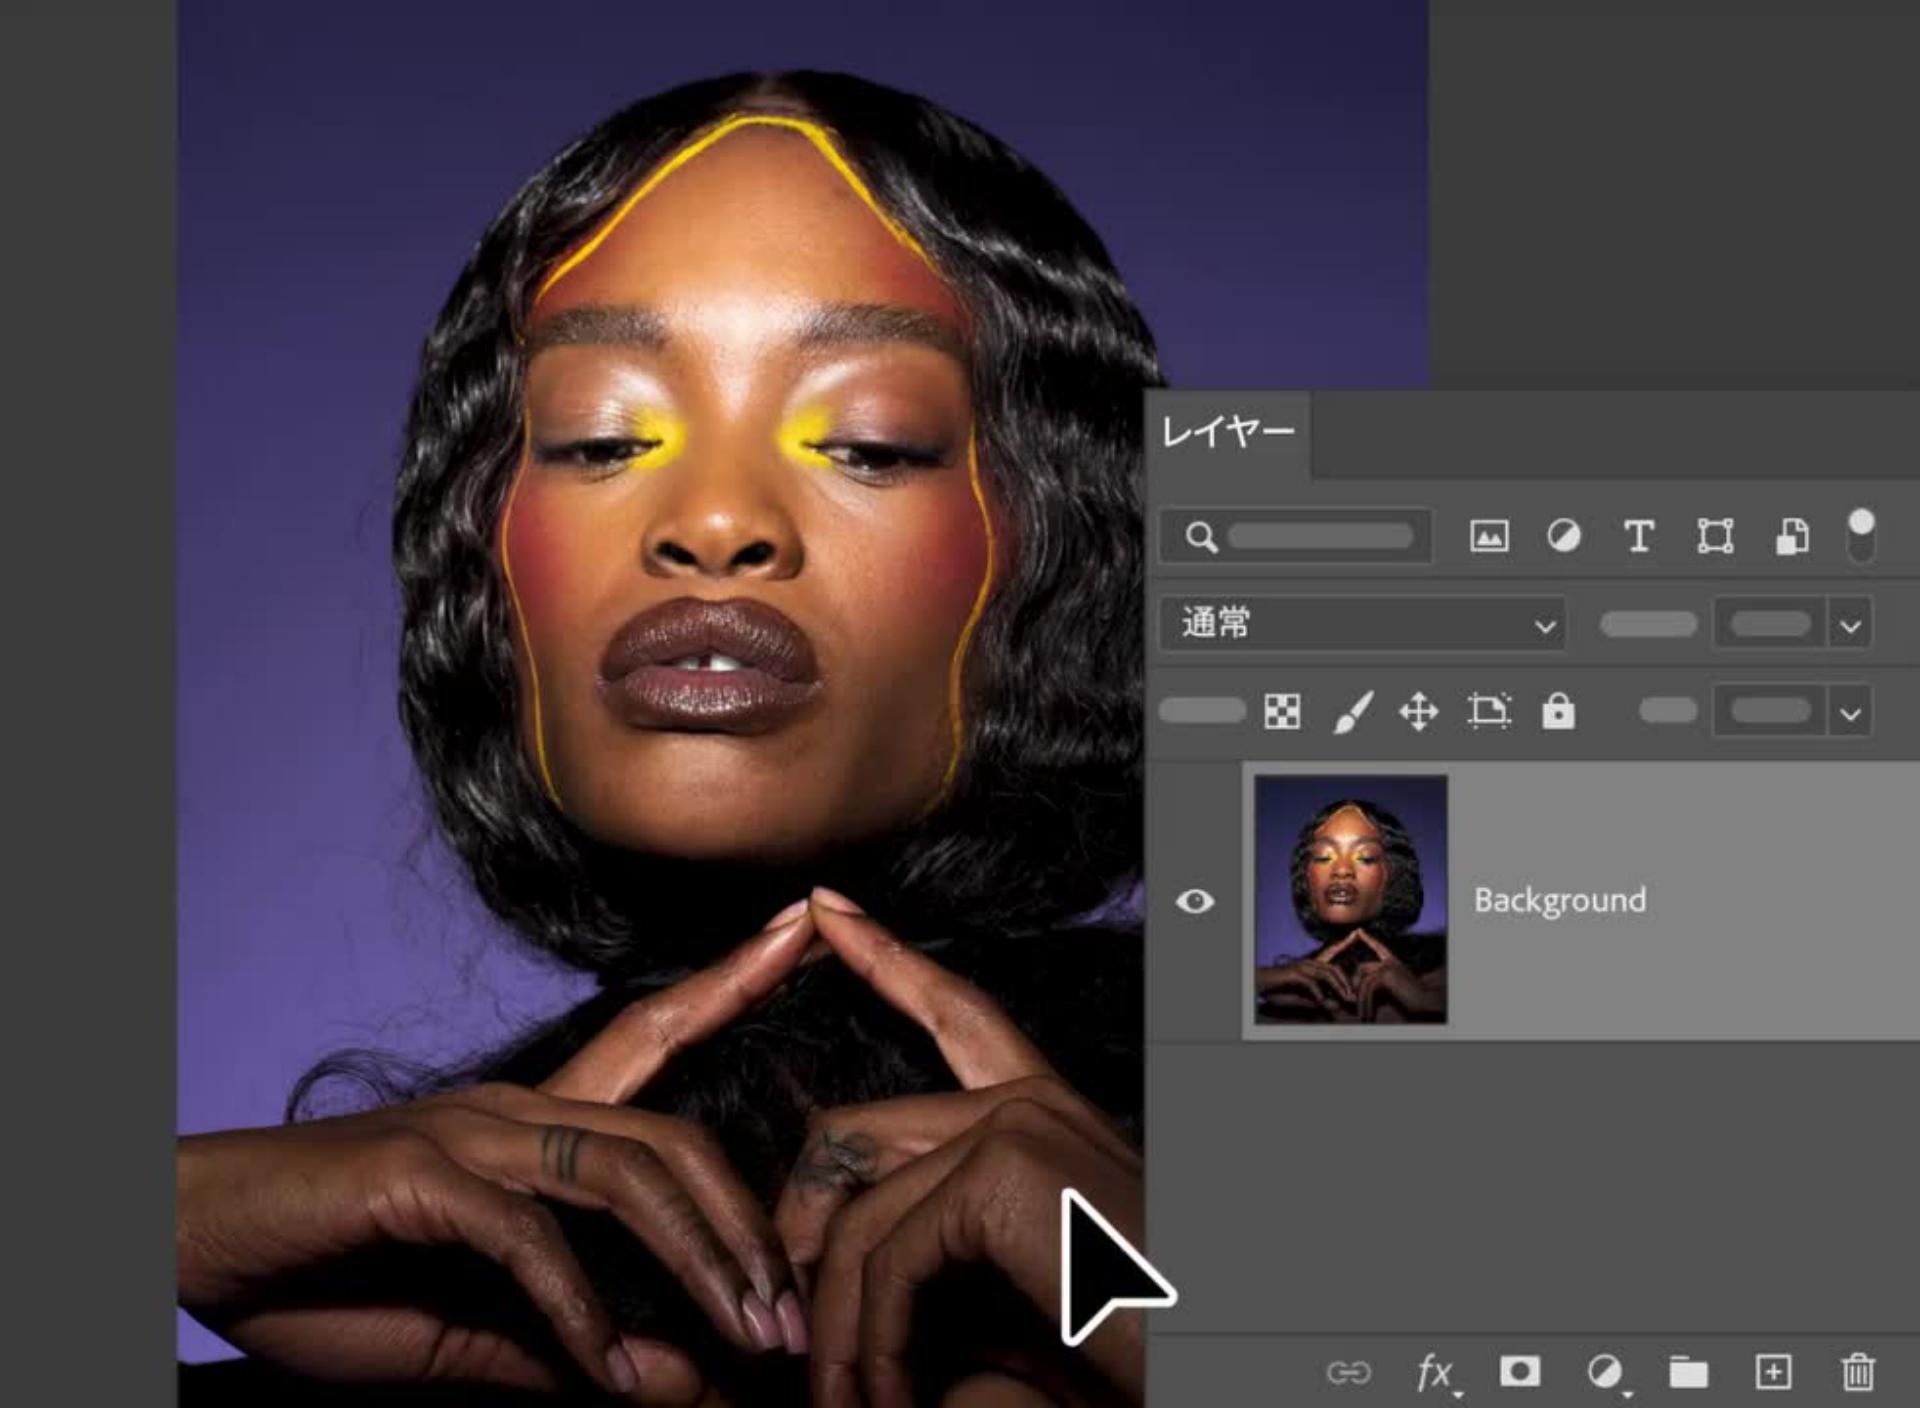Hide the Background layer with eye icon
Screen dimensions: 1920x1408
(x=1195, y=901)
